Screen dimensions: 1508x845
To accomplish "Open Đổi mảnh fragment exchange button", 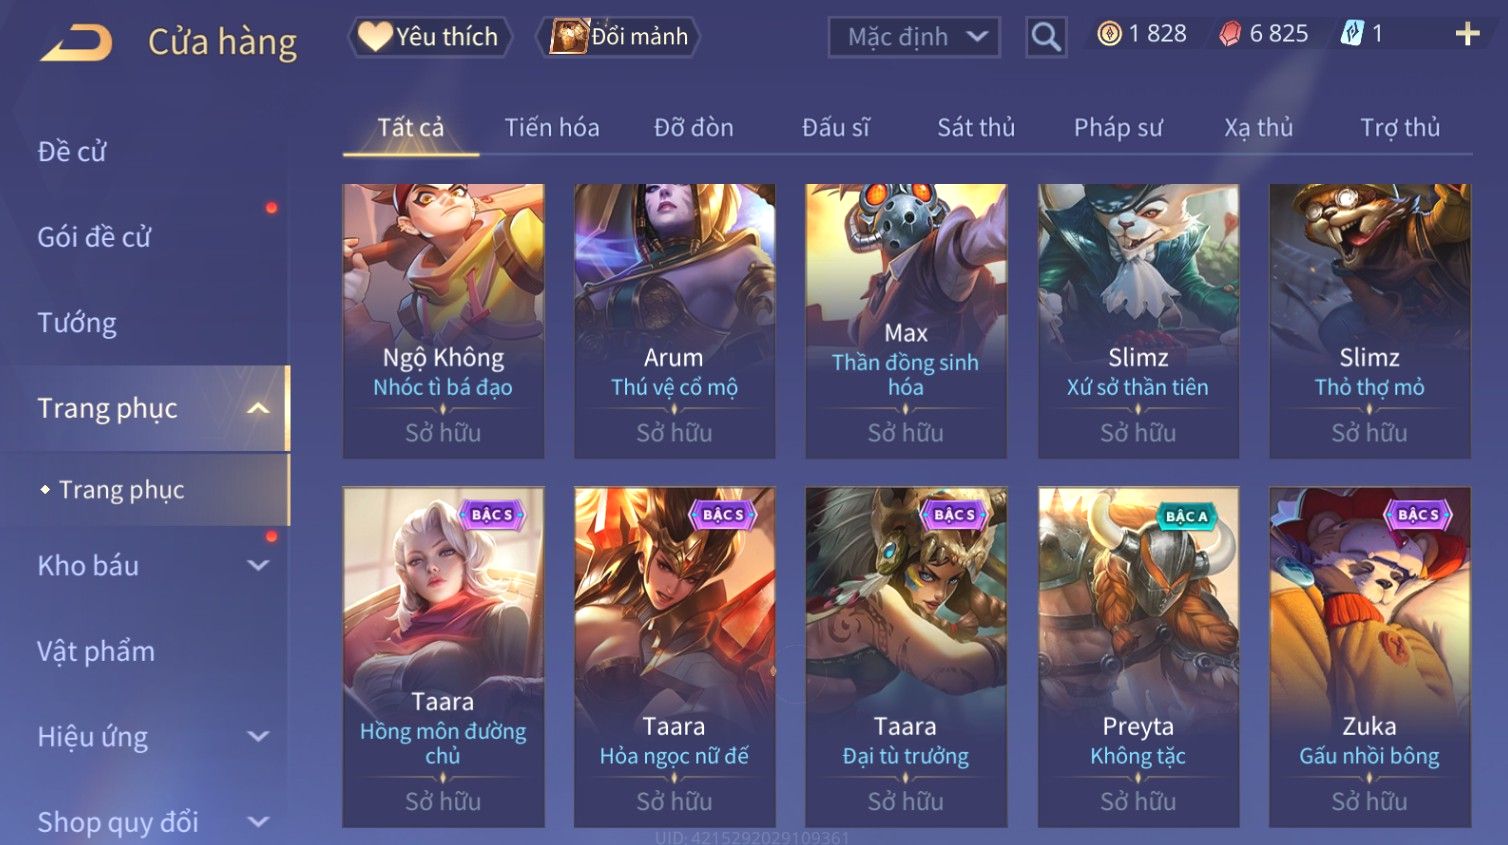I will (618, 37).
